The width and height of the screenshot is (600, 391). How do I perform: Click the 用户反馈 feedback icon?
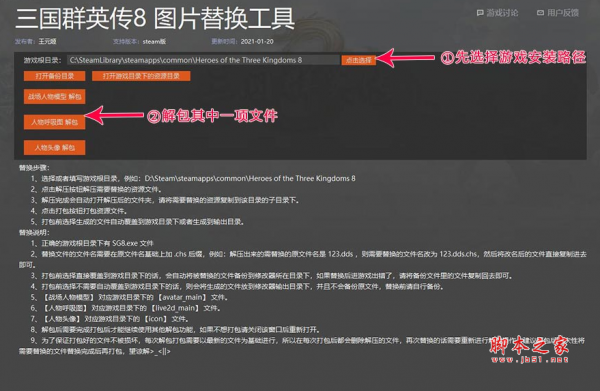pos(540,13)
